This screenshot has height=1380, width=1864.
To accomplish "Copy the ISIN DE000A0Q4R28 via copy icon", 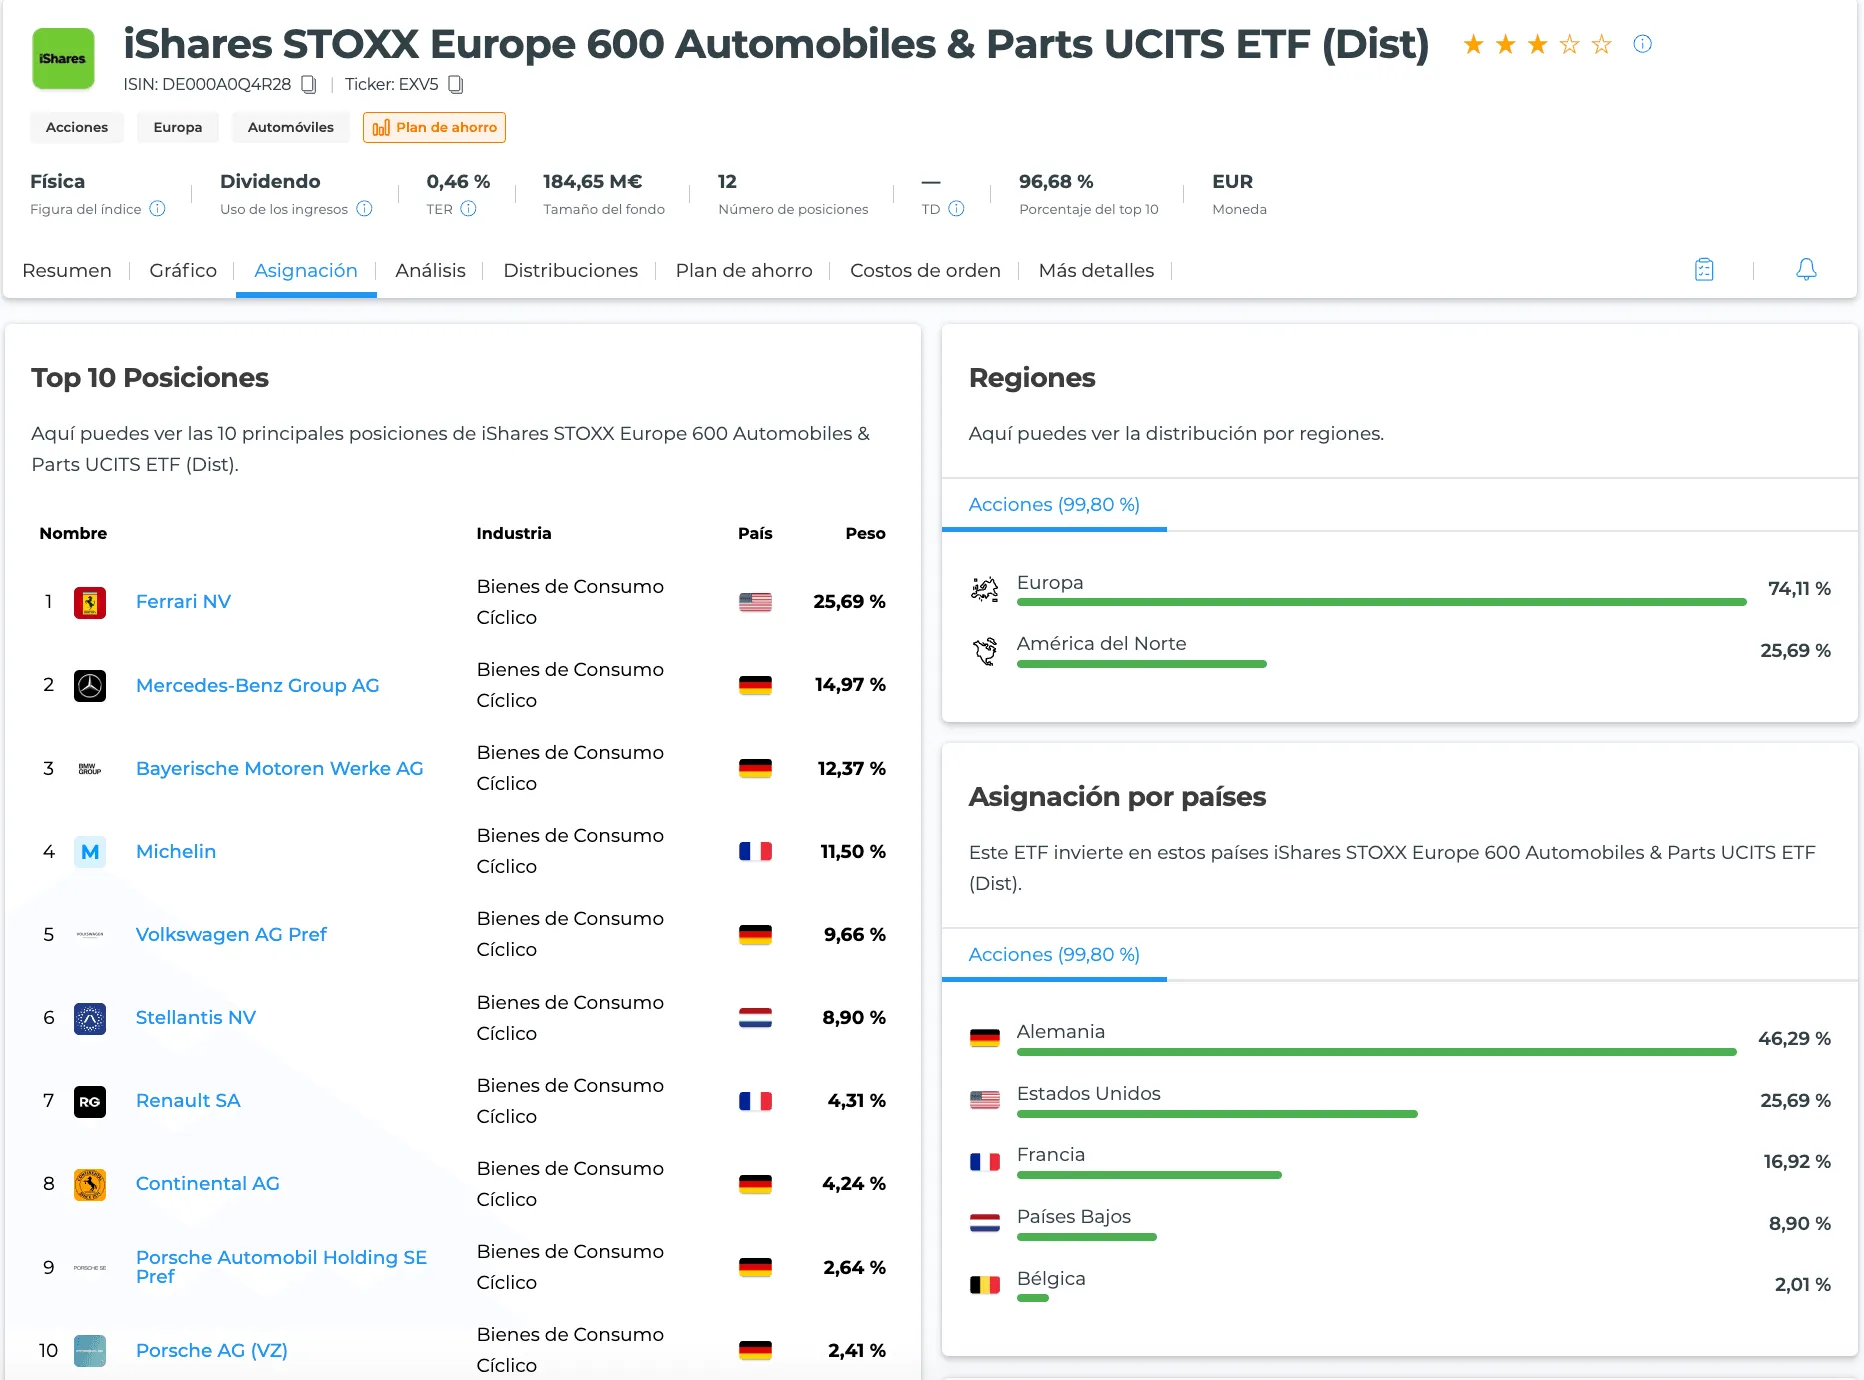I will (309, 85).
